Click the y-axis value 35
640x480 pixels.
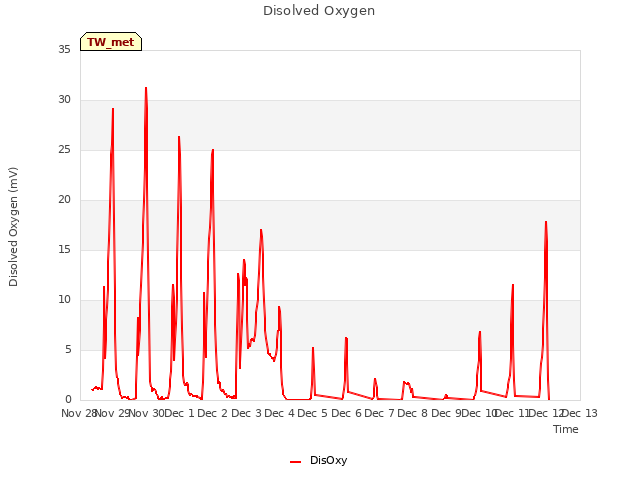(64, 49)
